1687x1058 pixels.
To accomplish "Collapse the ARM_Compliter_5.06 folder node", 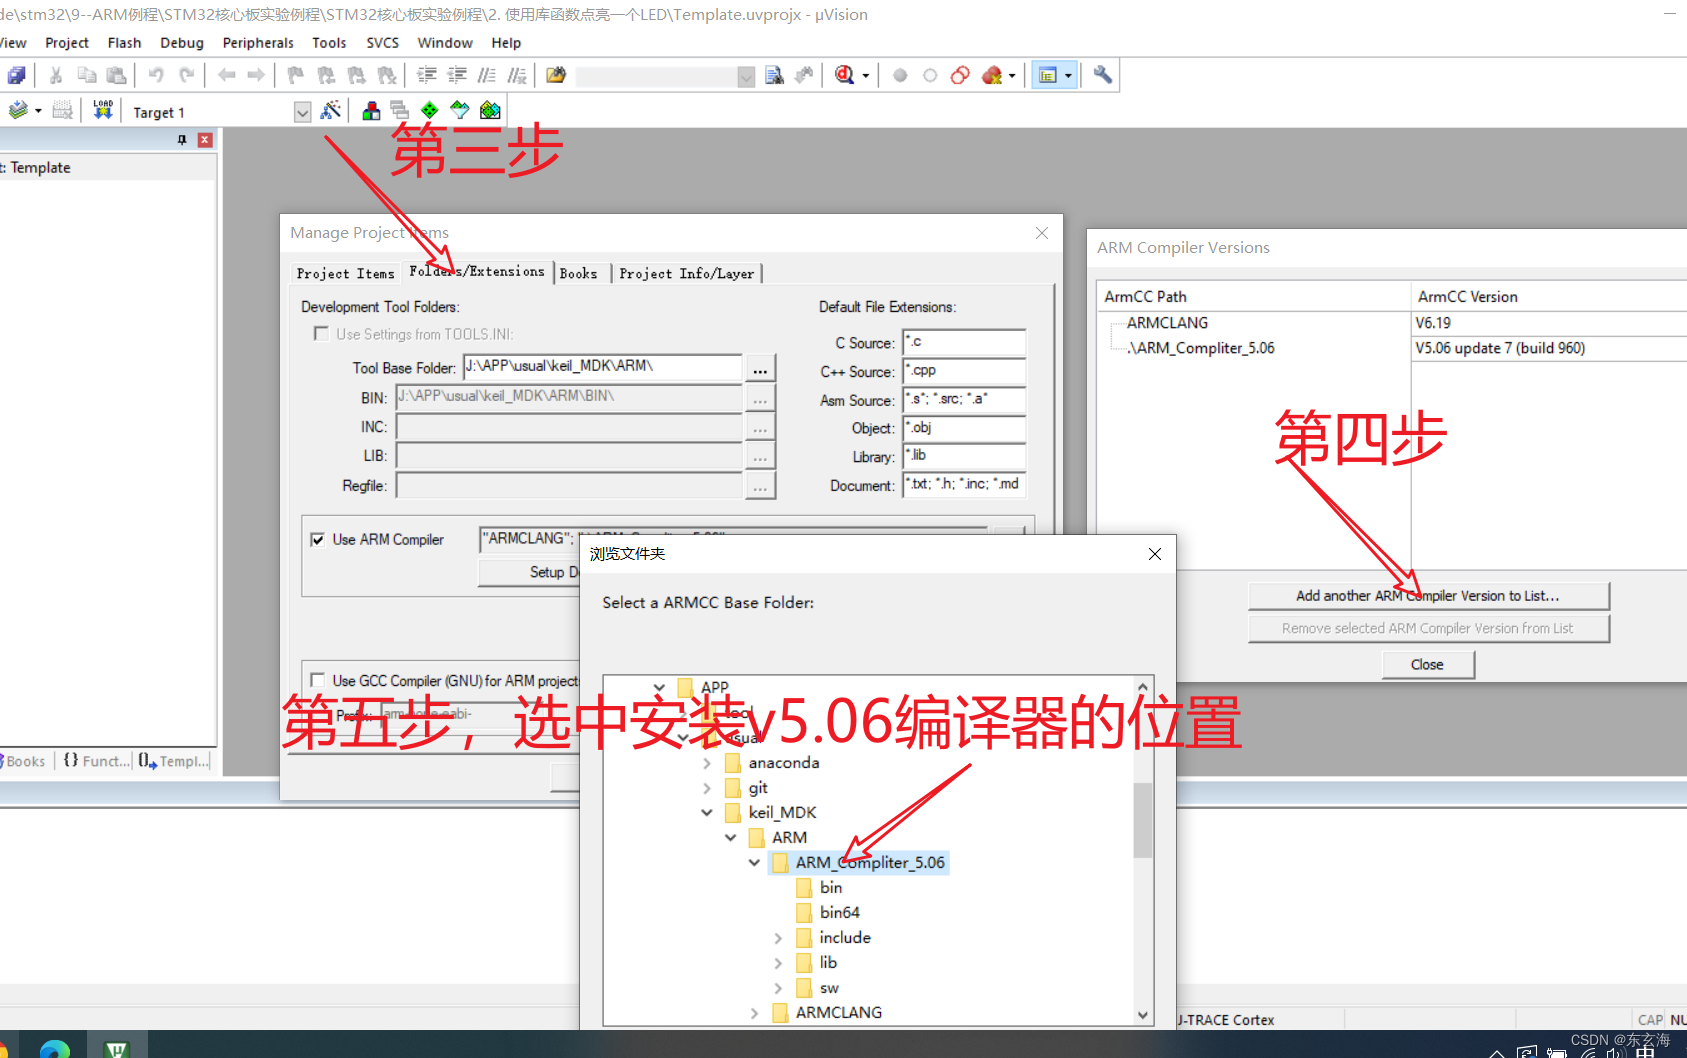I will point(753,862).
